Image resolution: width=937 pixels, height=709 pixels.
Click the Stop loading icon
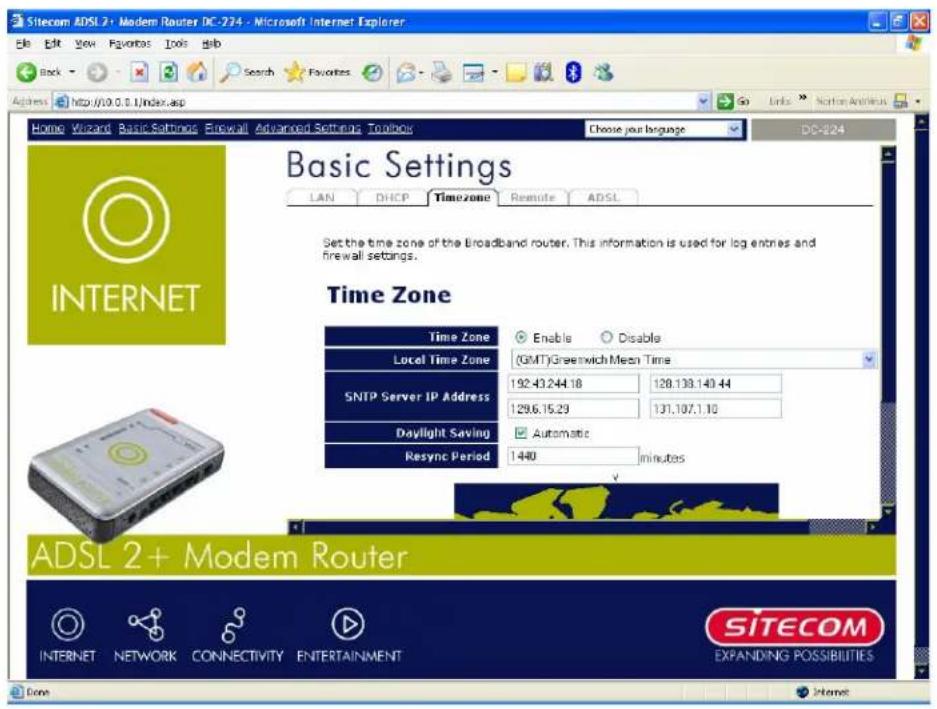(x=139, y=72)
